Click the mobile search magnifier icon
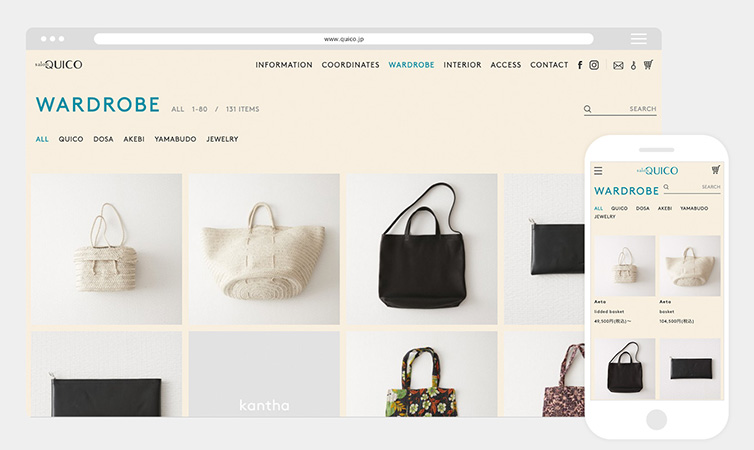754x450 pixels. coord(666,187)
